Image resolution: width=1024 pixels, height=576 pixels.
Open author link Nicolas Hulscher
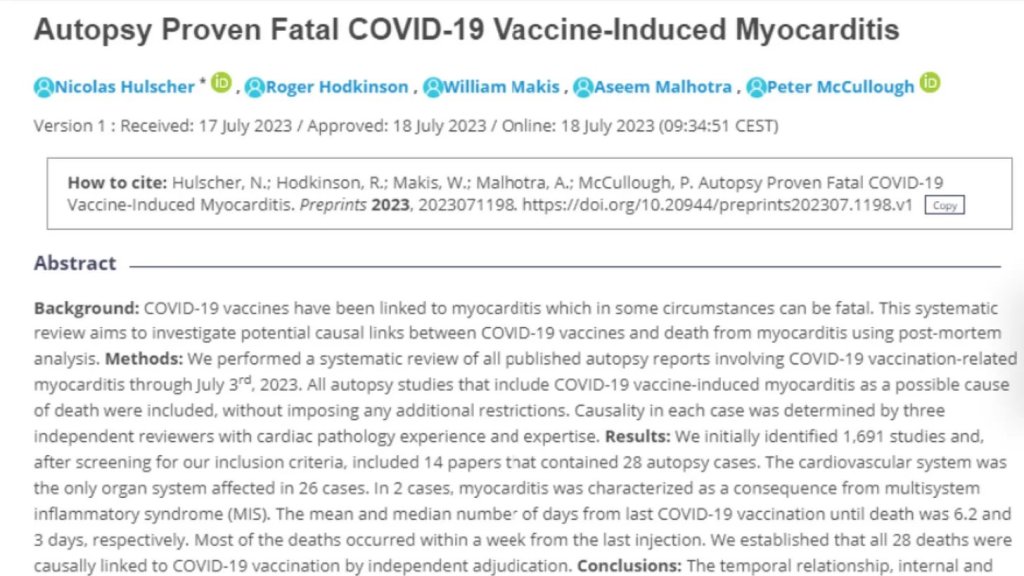point(123,87)
